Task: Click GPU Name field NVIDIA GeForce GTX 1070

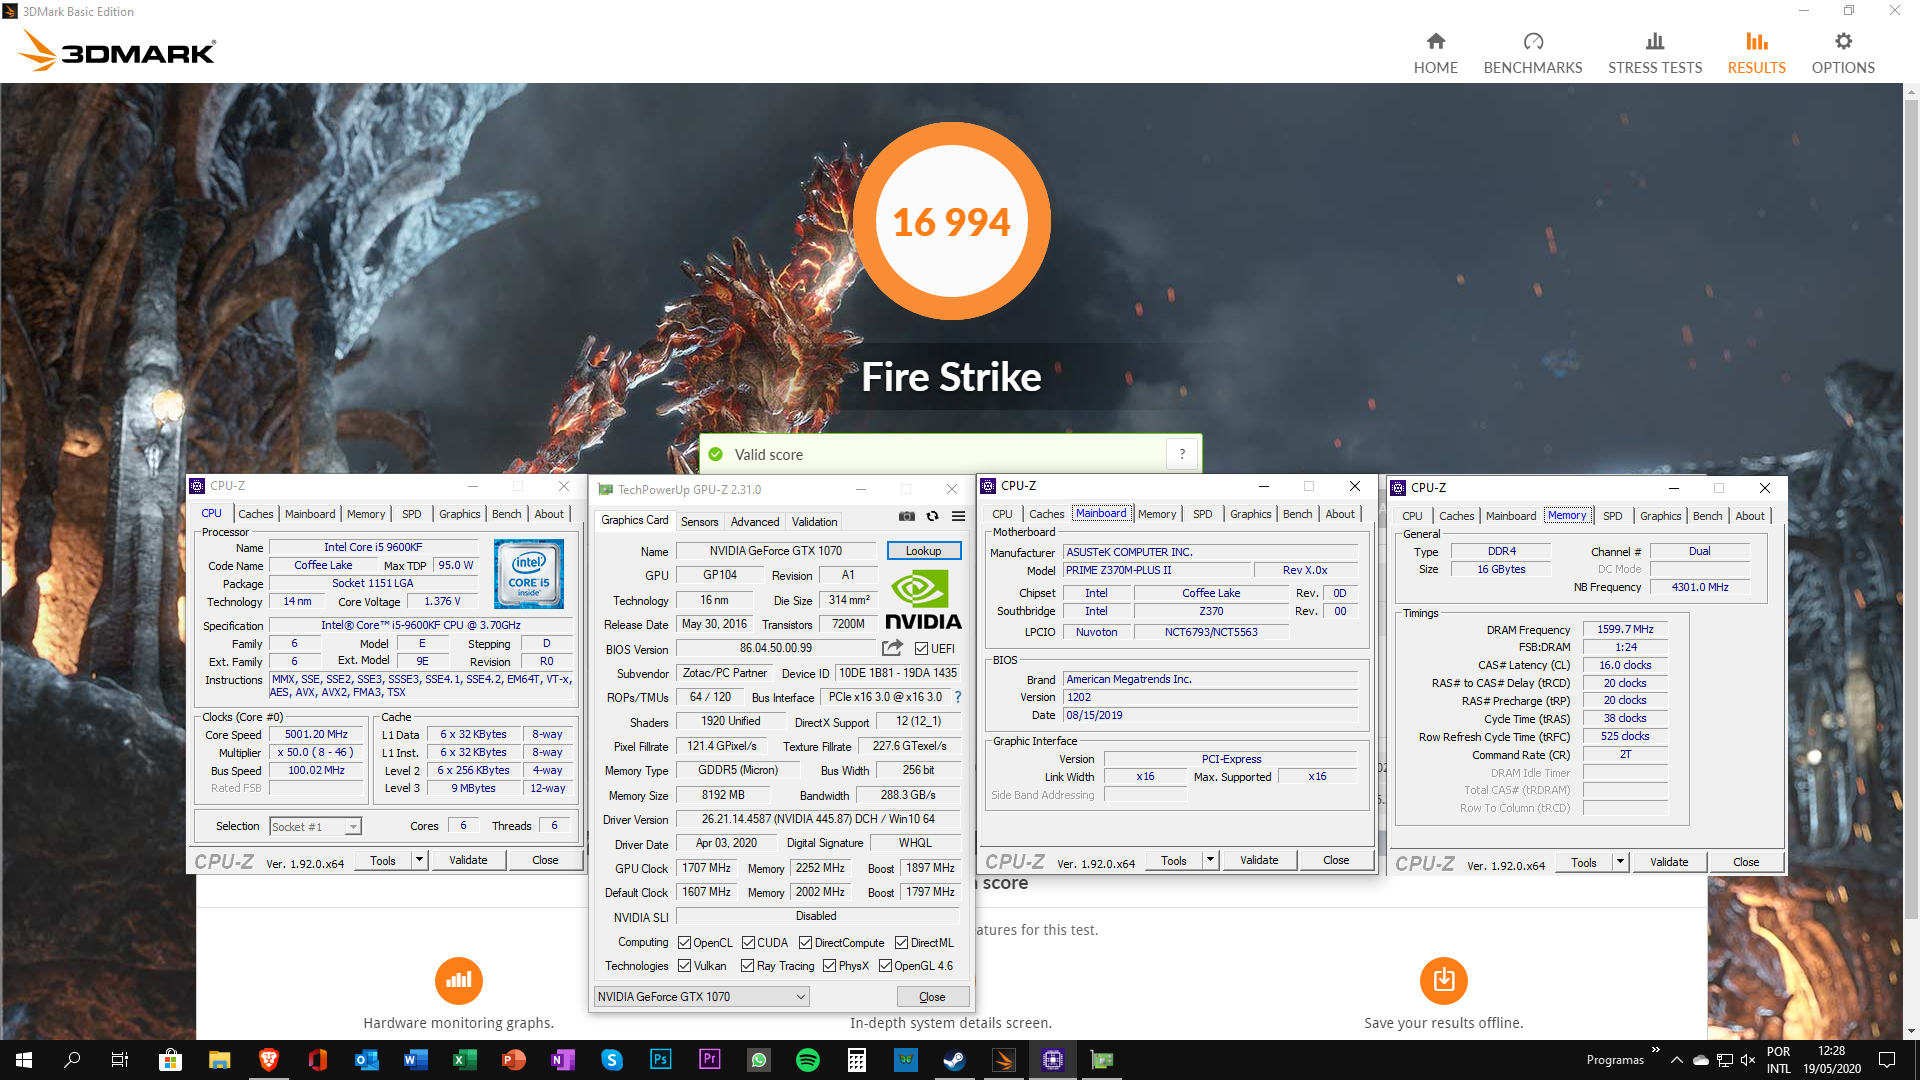Action: pos(776,551)
